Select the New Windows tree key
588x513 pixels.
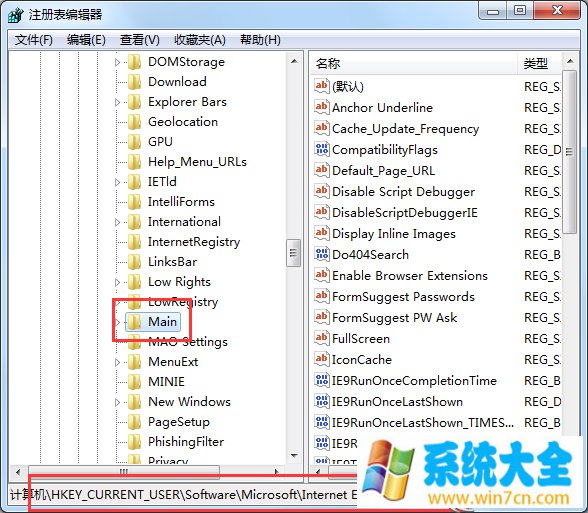coord(189,402)
